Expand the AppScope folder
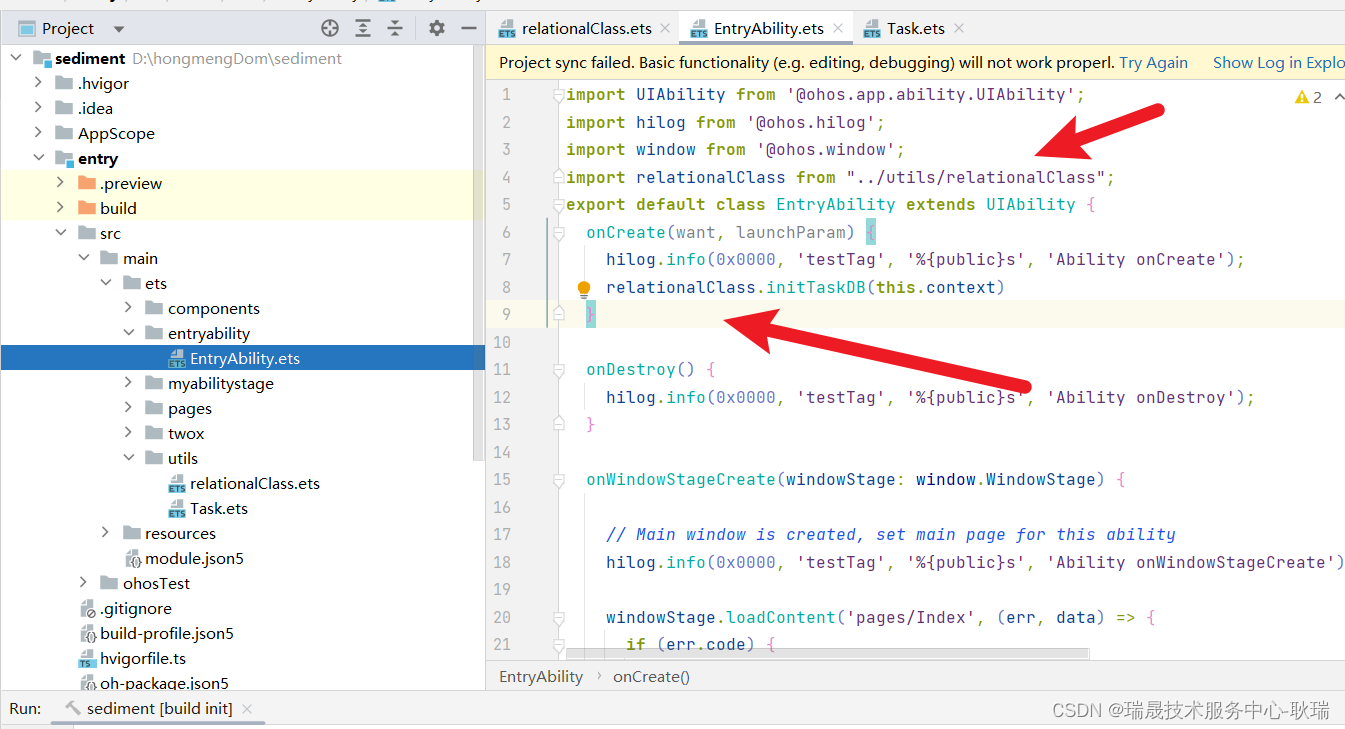Image resolution: width=1345 pixels, height=729 pixels. pos(38,133)
